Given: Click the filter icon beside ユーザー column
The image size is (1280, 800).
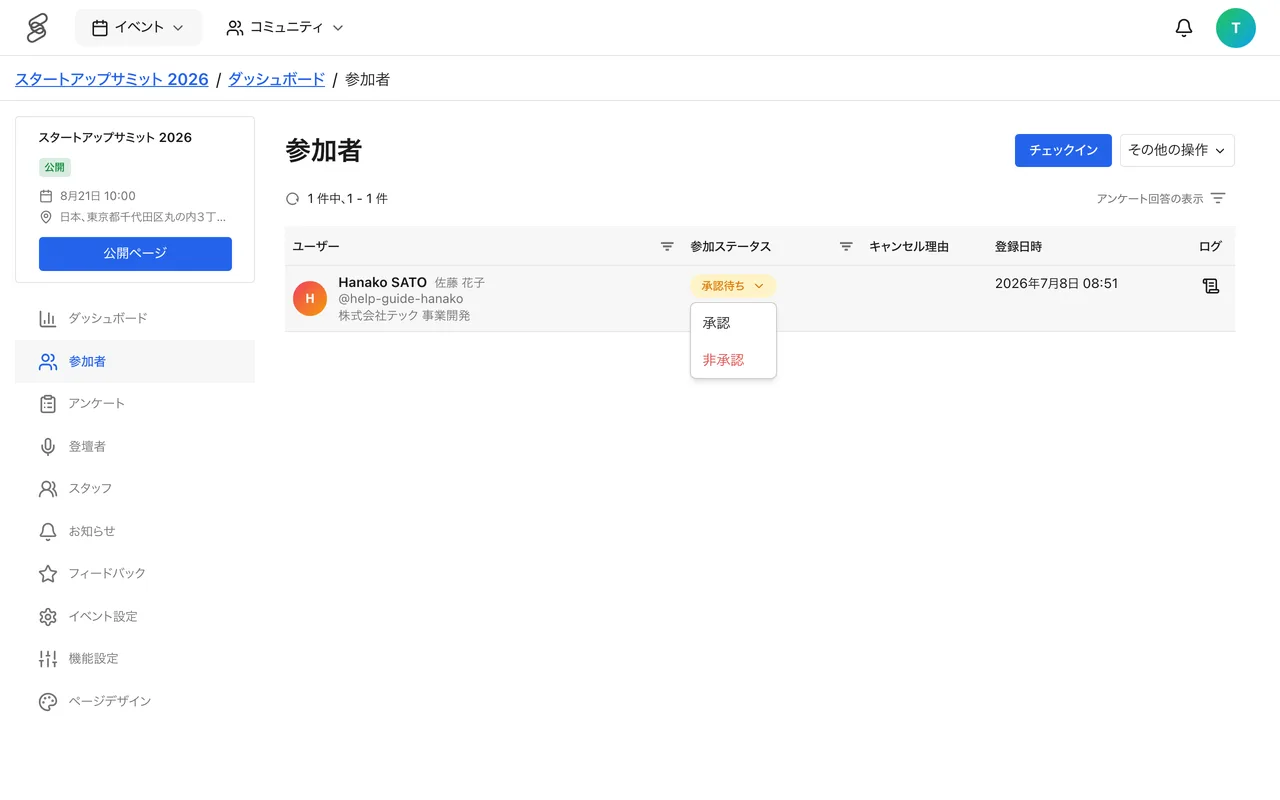Looking at the screenshot, I should point(667,246).
